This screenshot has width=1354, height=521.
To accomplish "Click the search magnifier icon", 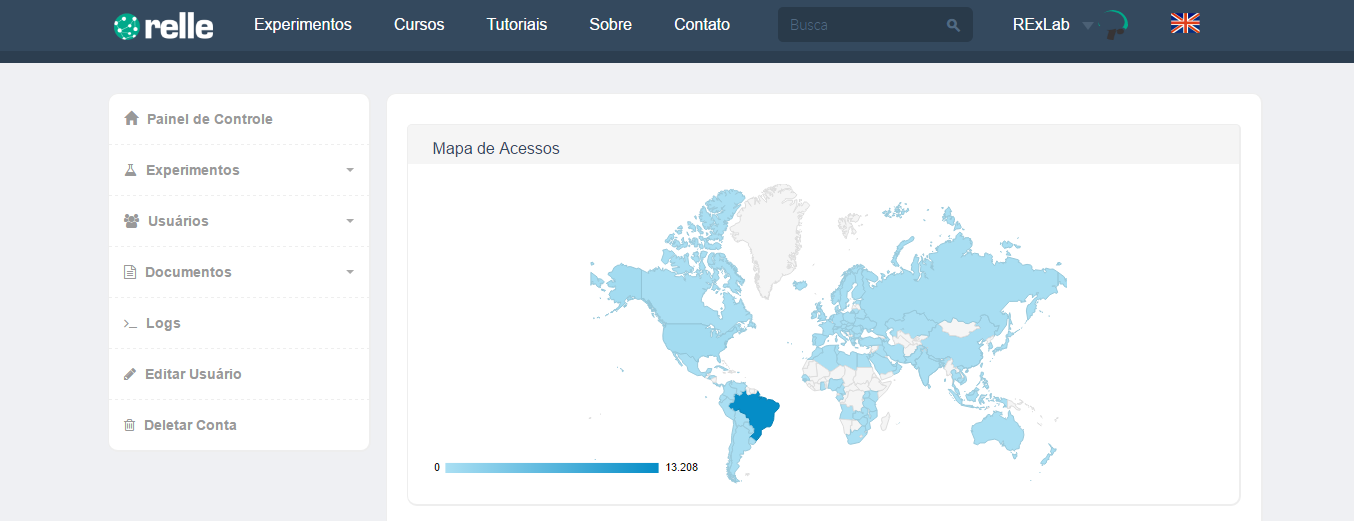I will coord(954,25).
